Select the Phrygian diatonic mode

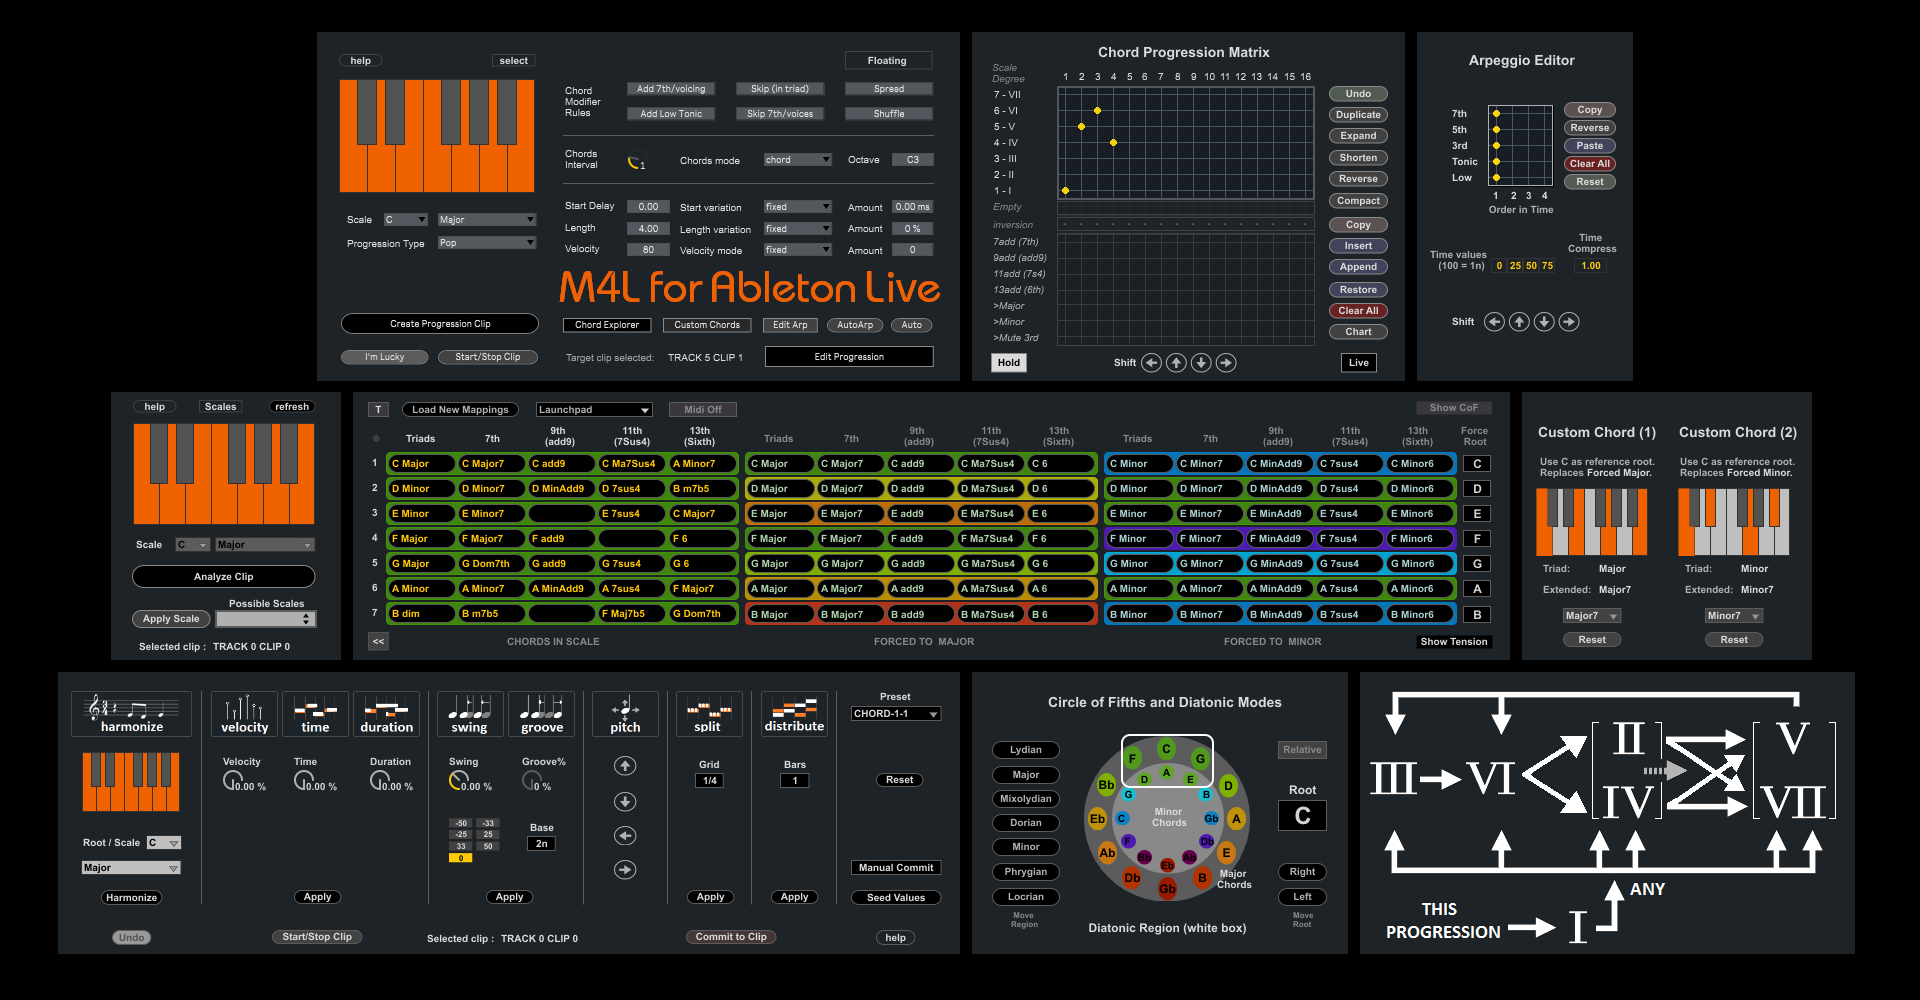pyautogui.click(x=1026, y=872)
